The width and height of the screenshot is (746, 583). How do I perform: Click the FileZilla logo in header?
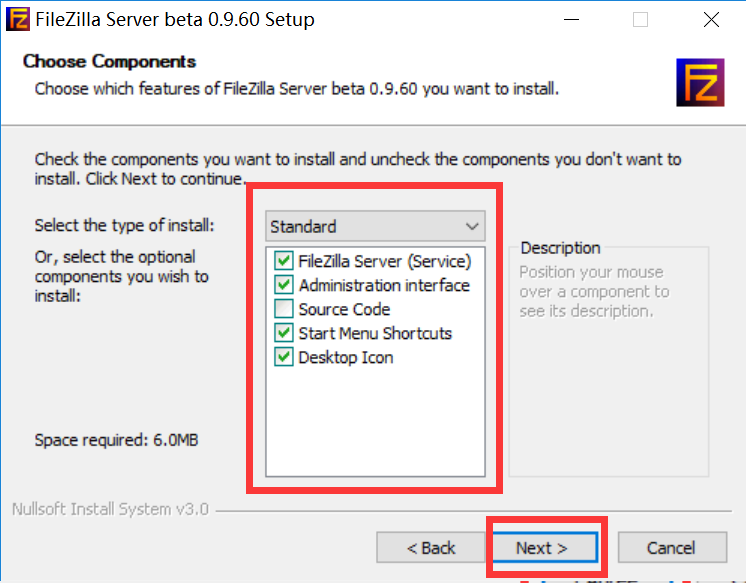tap(700, 82)
